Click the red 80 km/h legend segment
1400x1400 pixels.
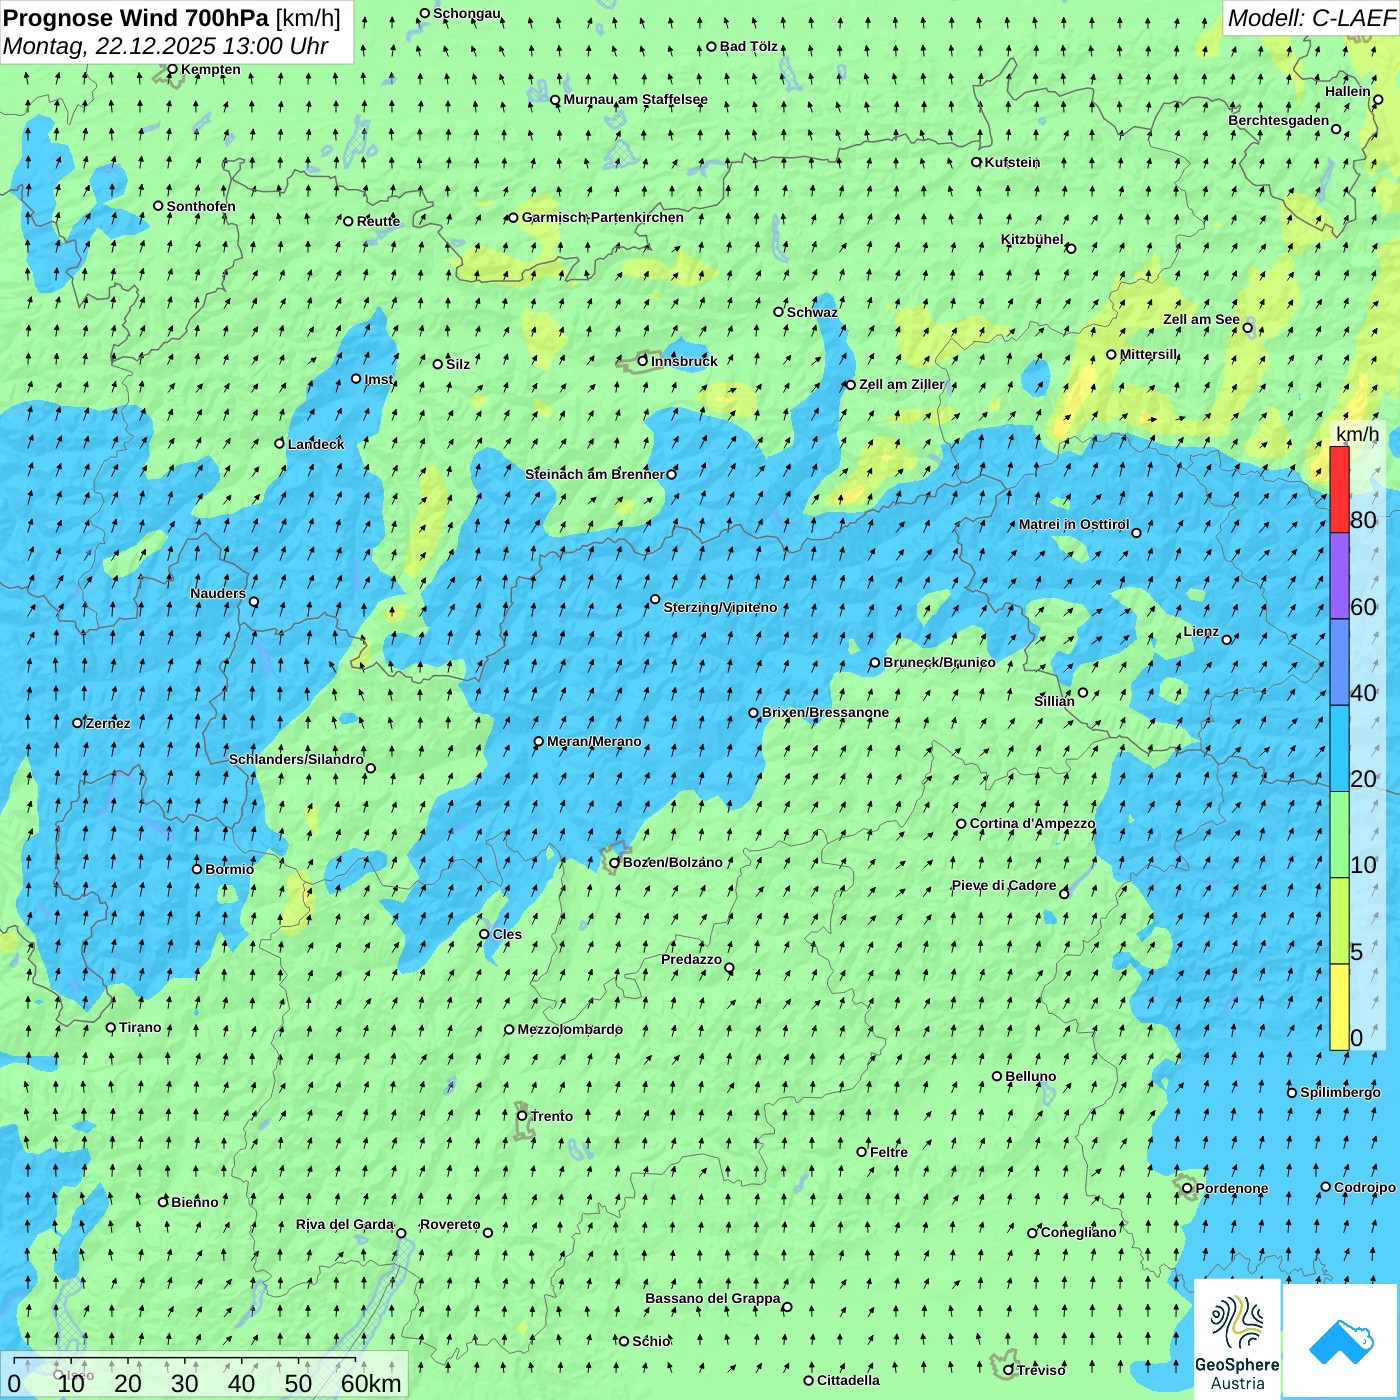[x=1339, y=489]
